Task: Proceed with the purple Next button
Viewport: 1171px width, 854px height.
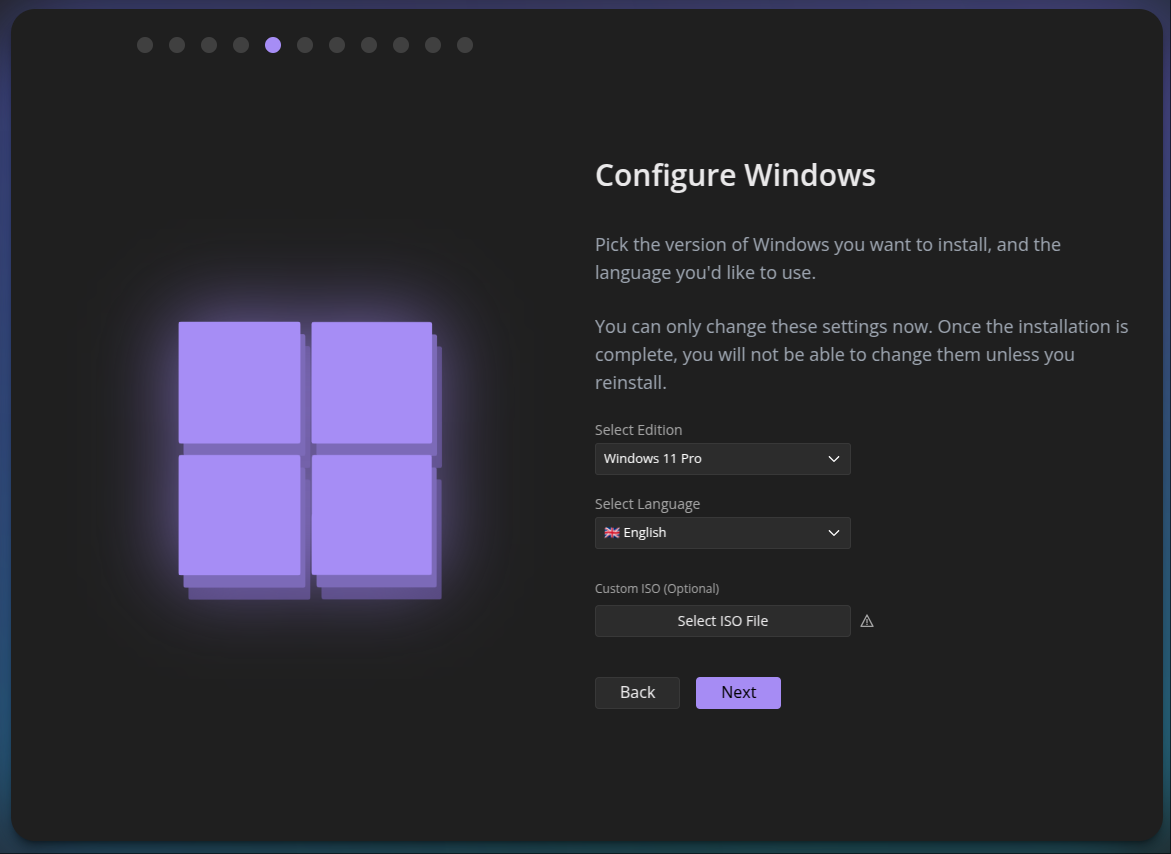Action: click(x=738, y=693)
